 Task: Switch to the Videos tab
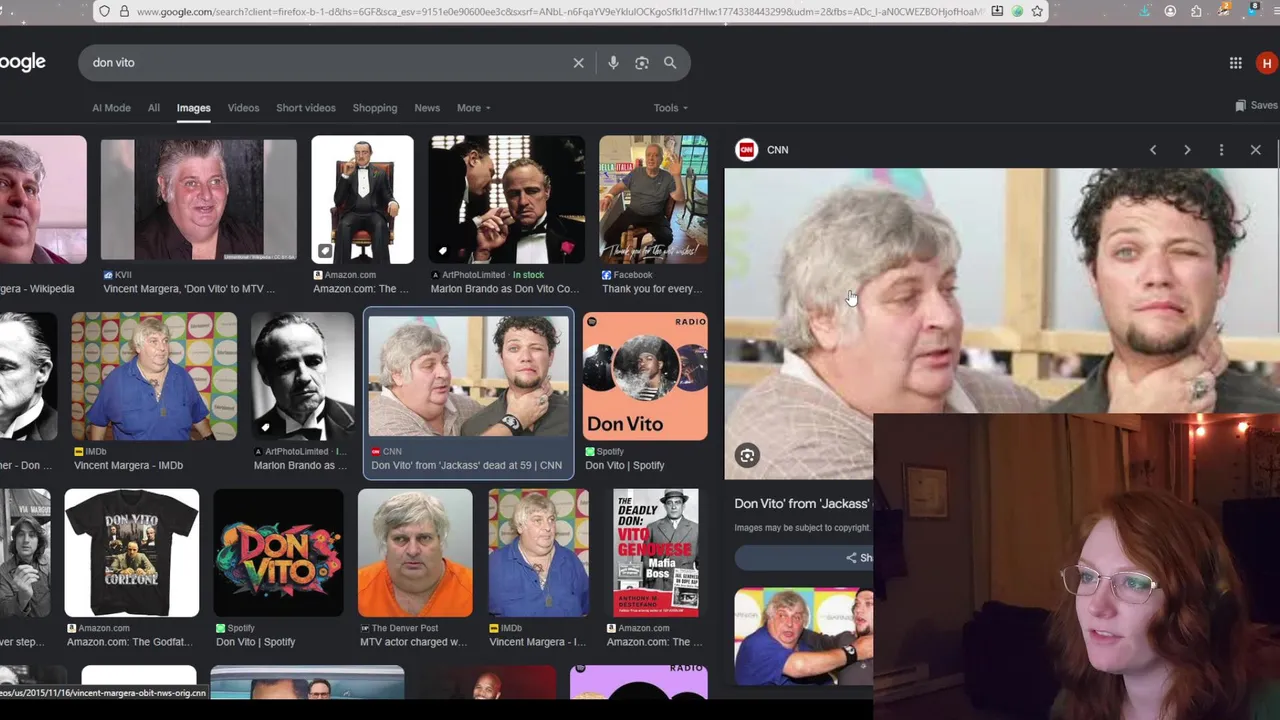243,108
